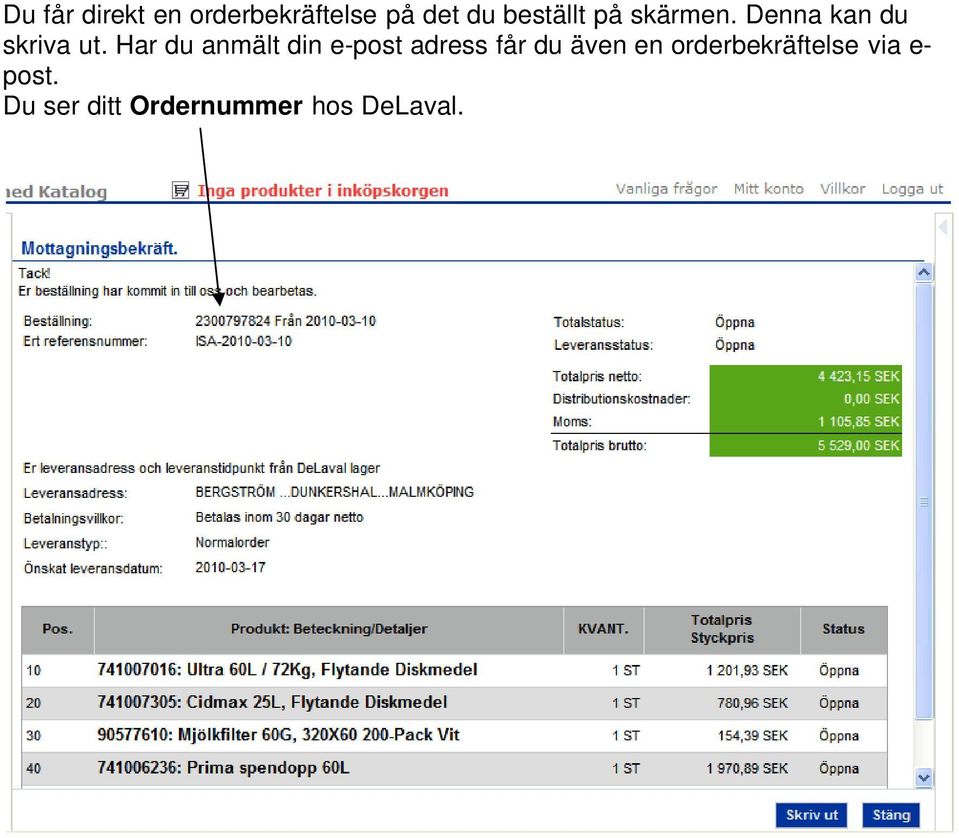Select product 90577610 Mjölkfilter 60G row

tap(454, 735)
